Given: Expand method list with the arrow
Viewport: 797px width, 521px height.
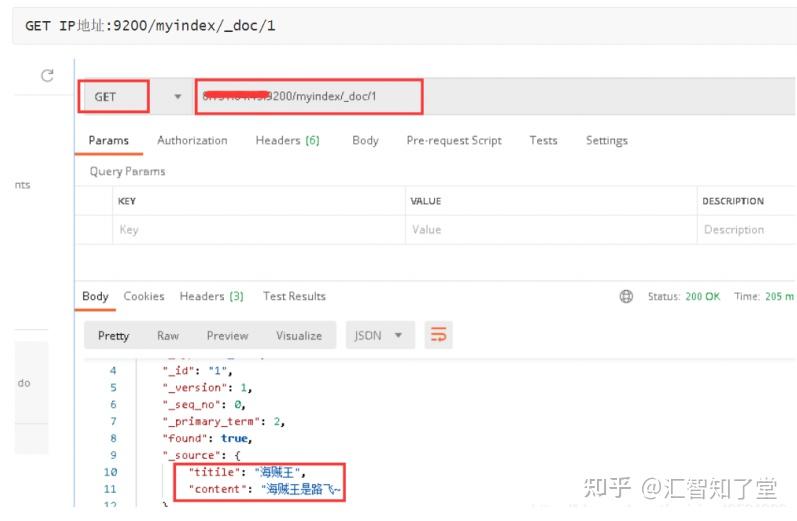Looking at the screenshot, I should pos(177,97).
